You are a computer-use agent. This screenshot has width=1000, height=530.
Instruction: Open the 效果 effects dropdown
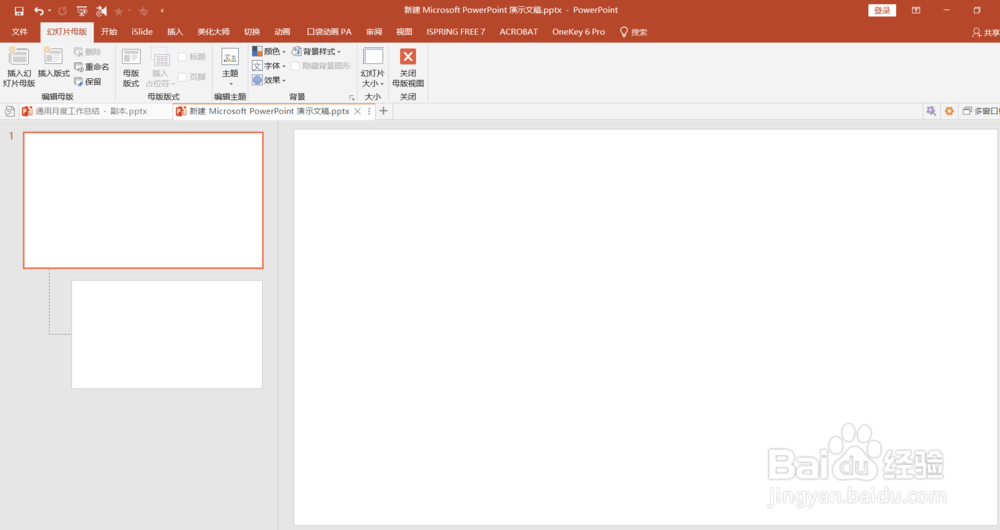pos(268,80)
